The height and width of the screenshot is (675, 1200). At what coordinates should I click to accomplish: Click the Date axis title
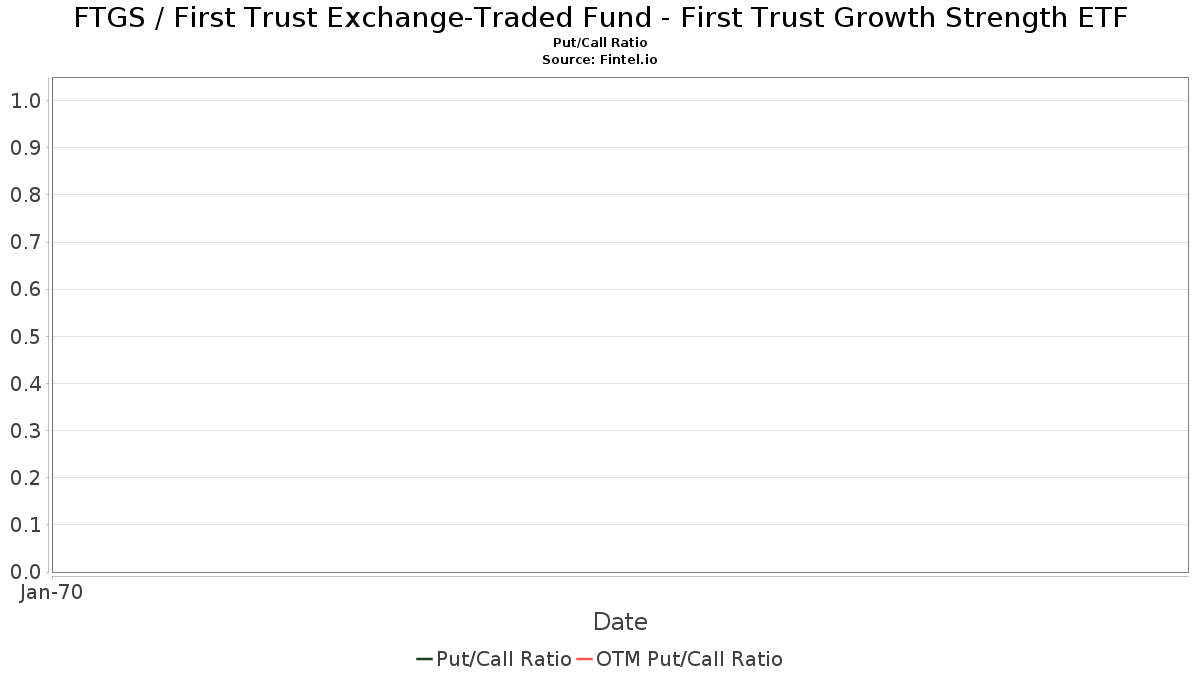(620, 622)
